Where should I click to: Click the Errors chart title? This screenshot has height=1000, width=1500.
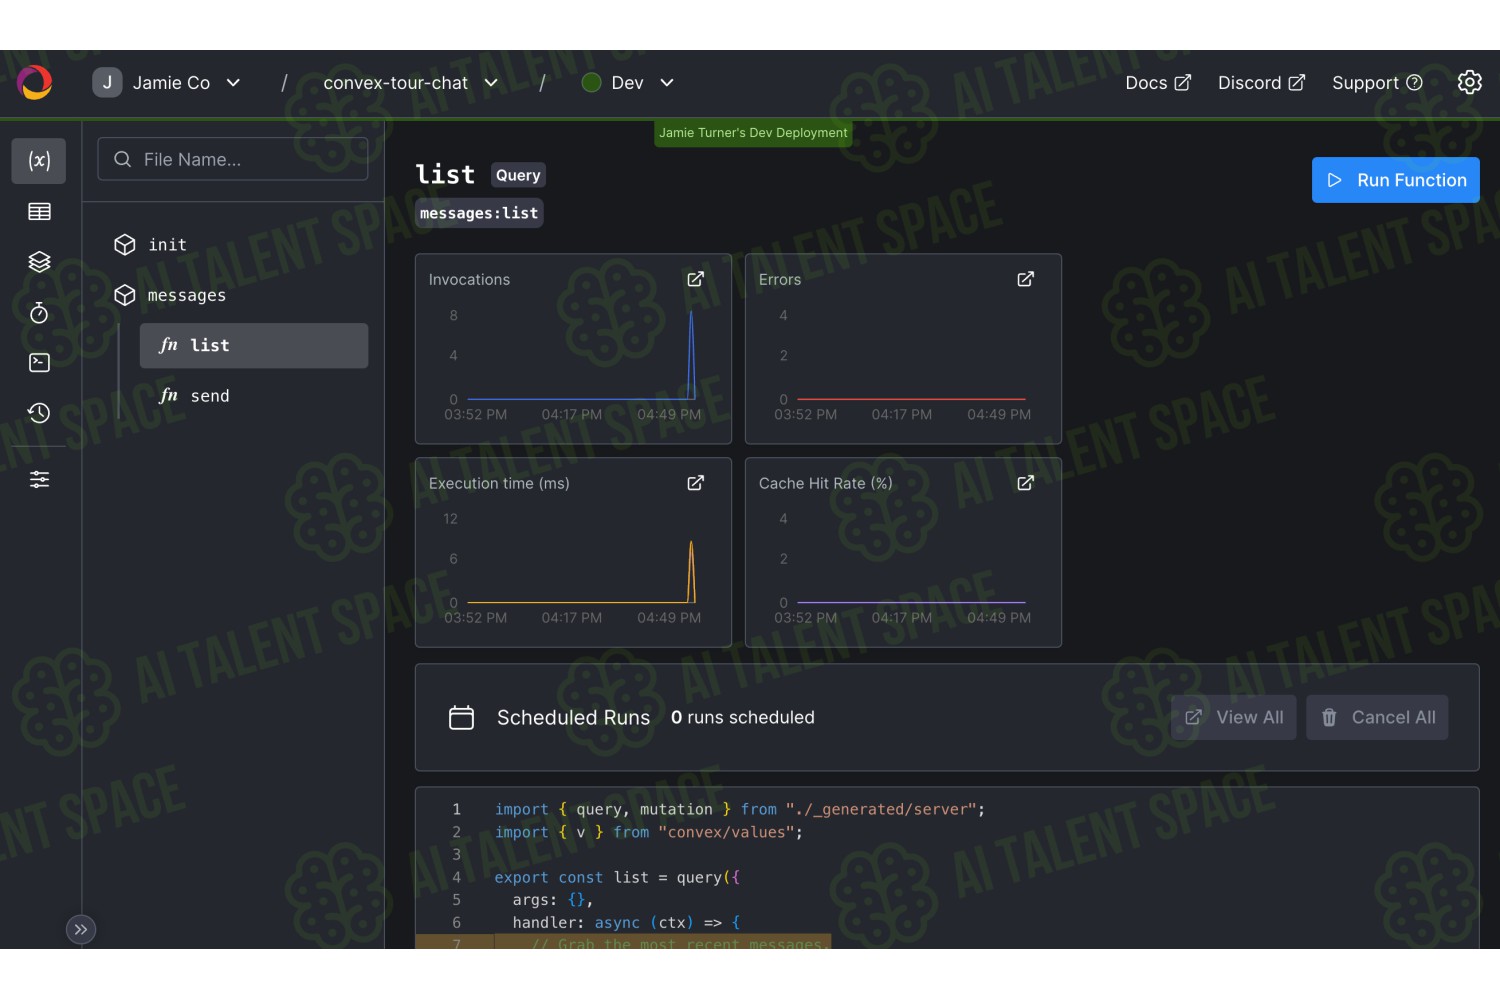(x=779, y=280)
